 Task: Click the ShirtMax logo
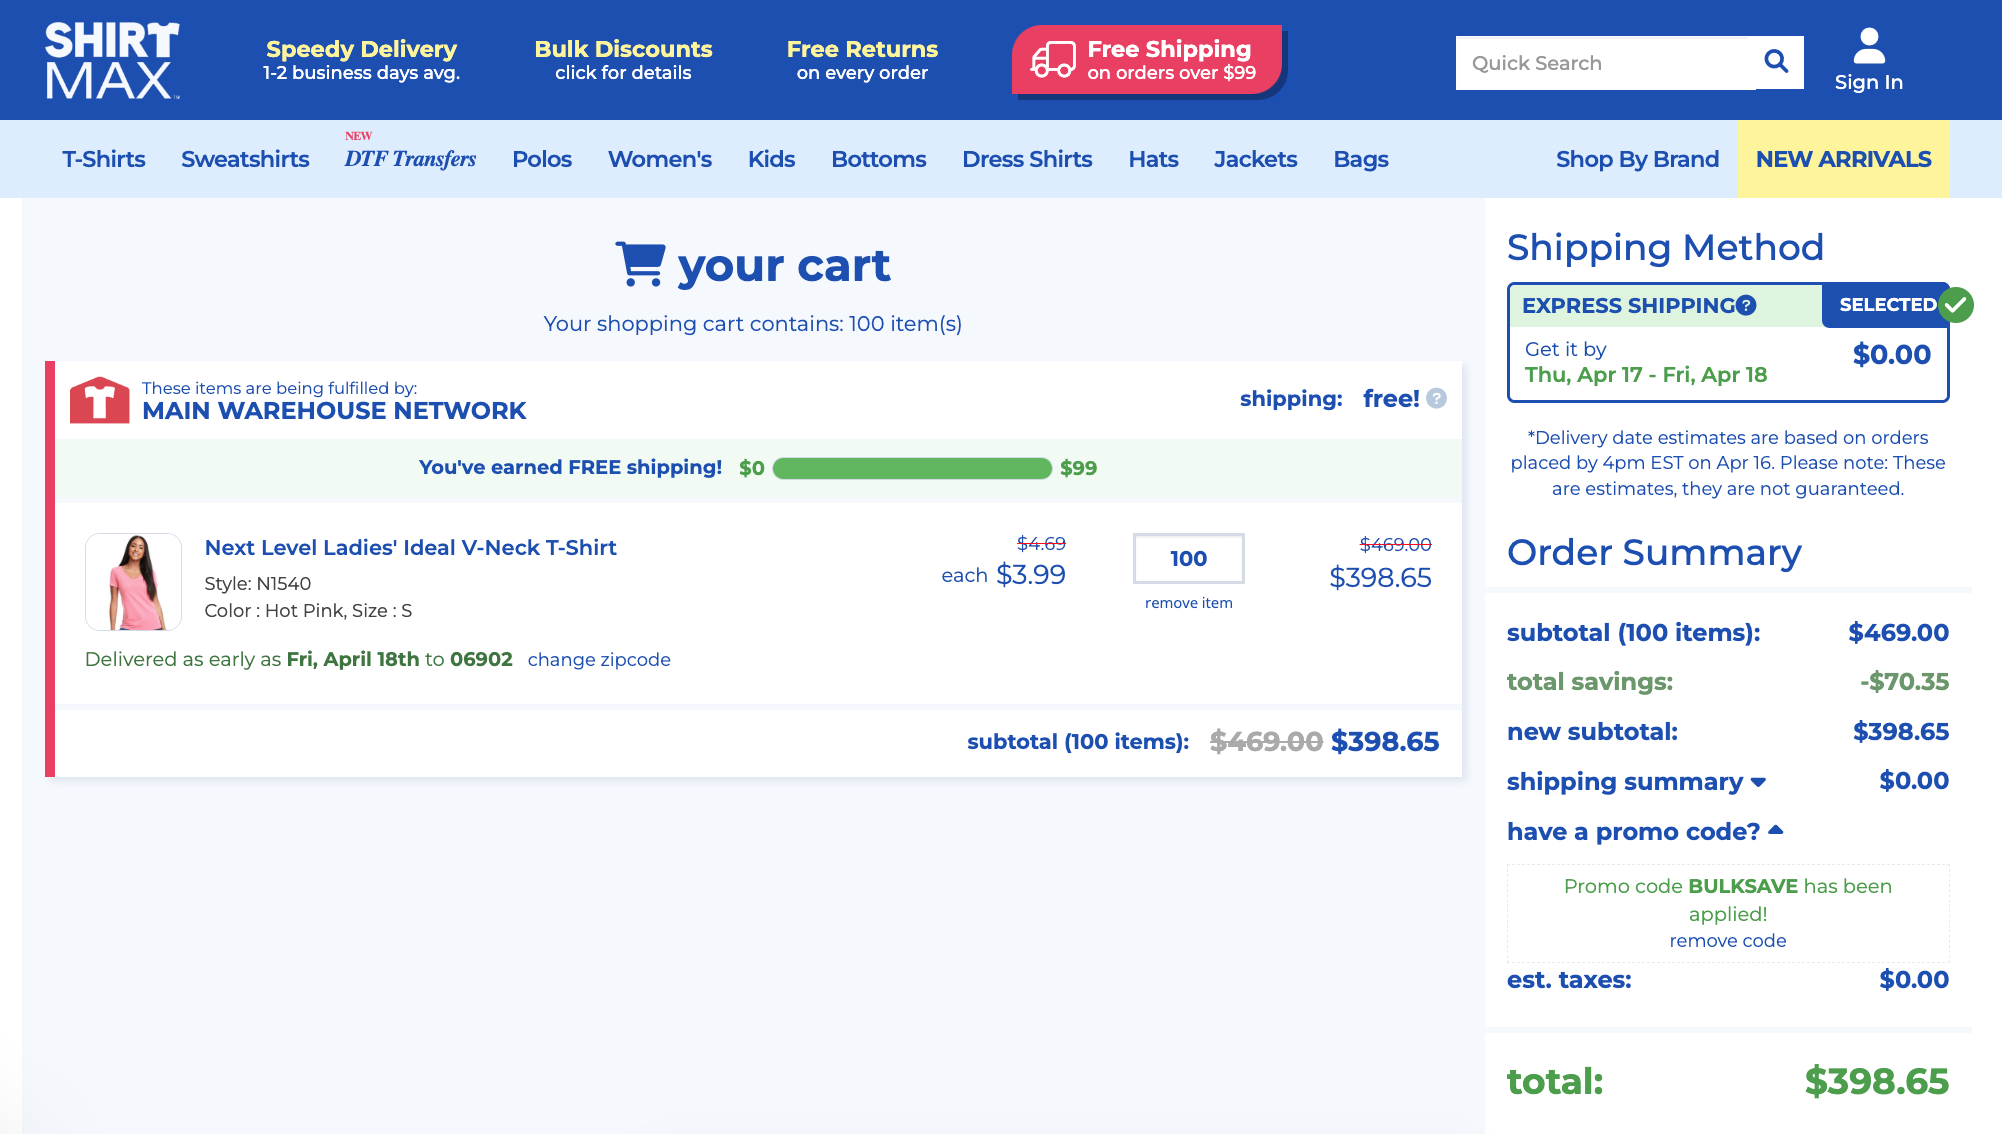pos(112,60)
